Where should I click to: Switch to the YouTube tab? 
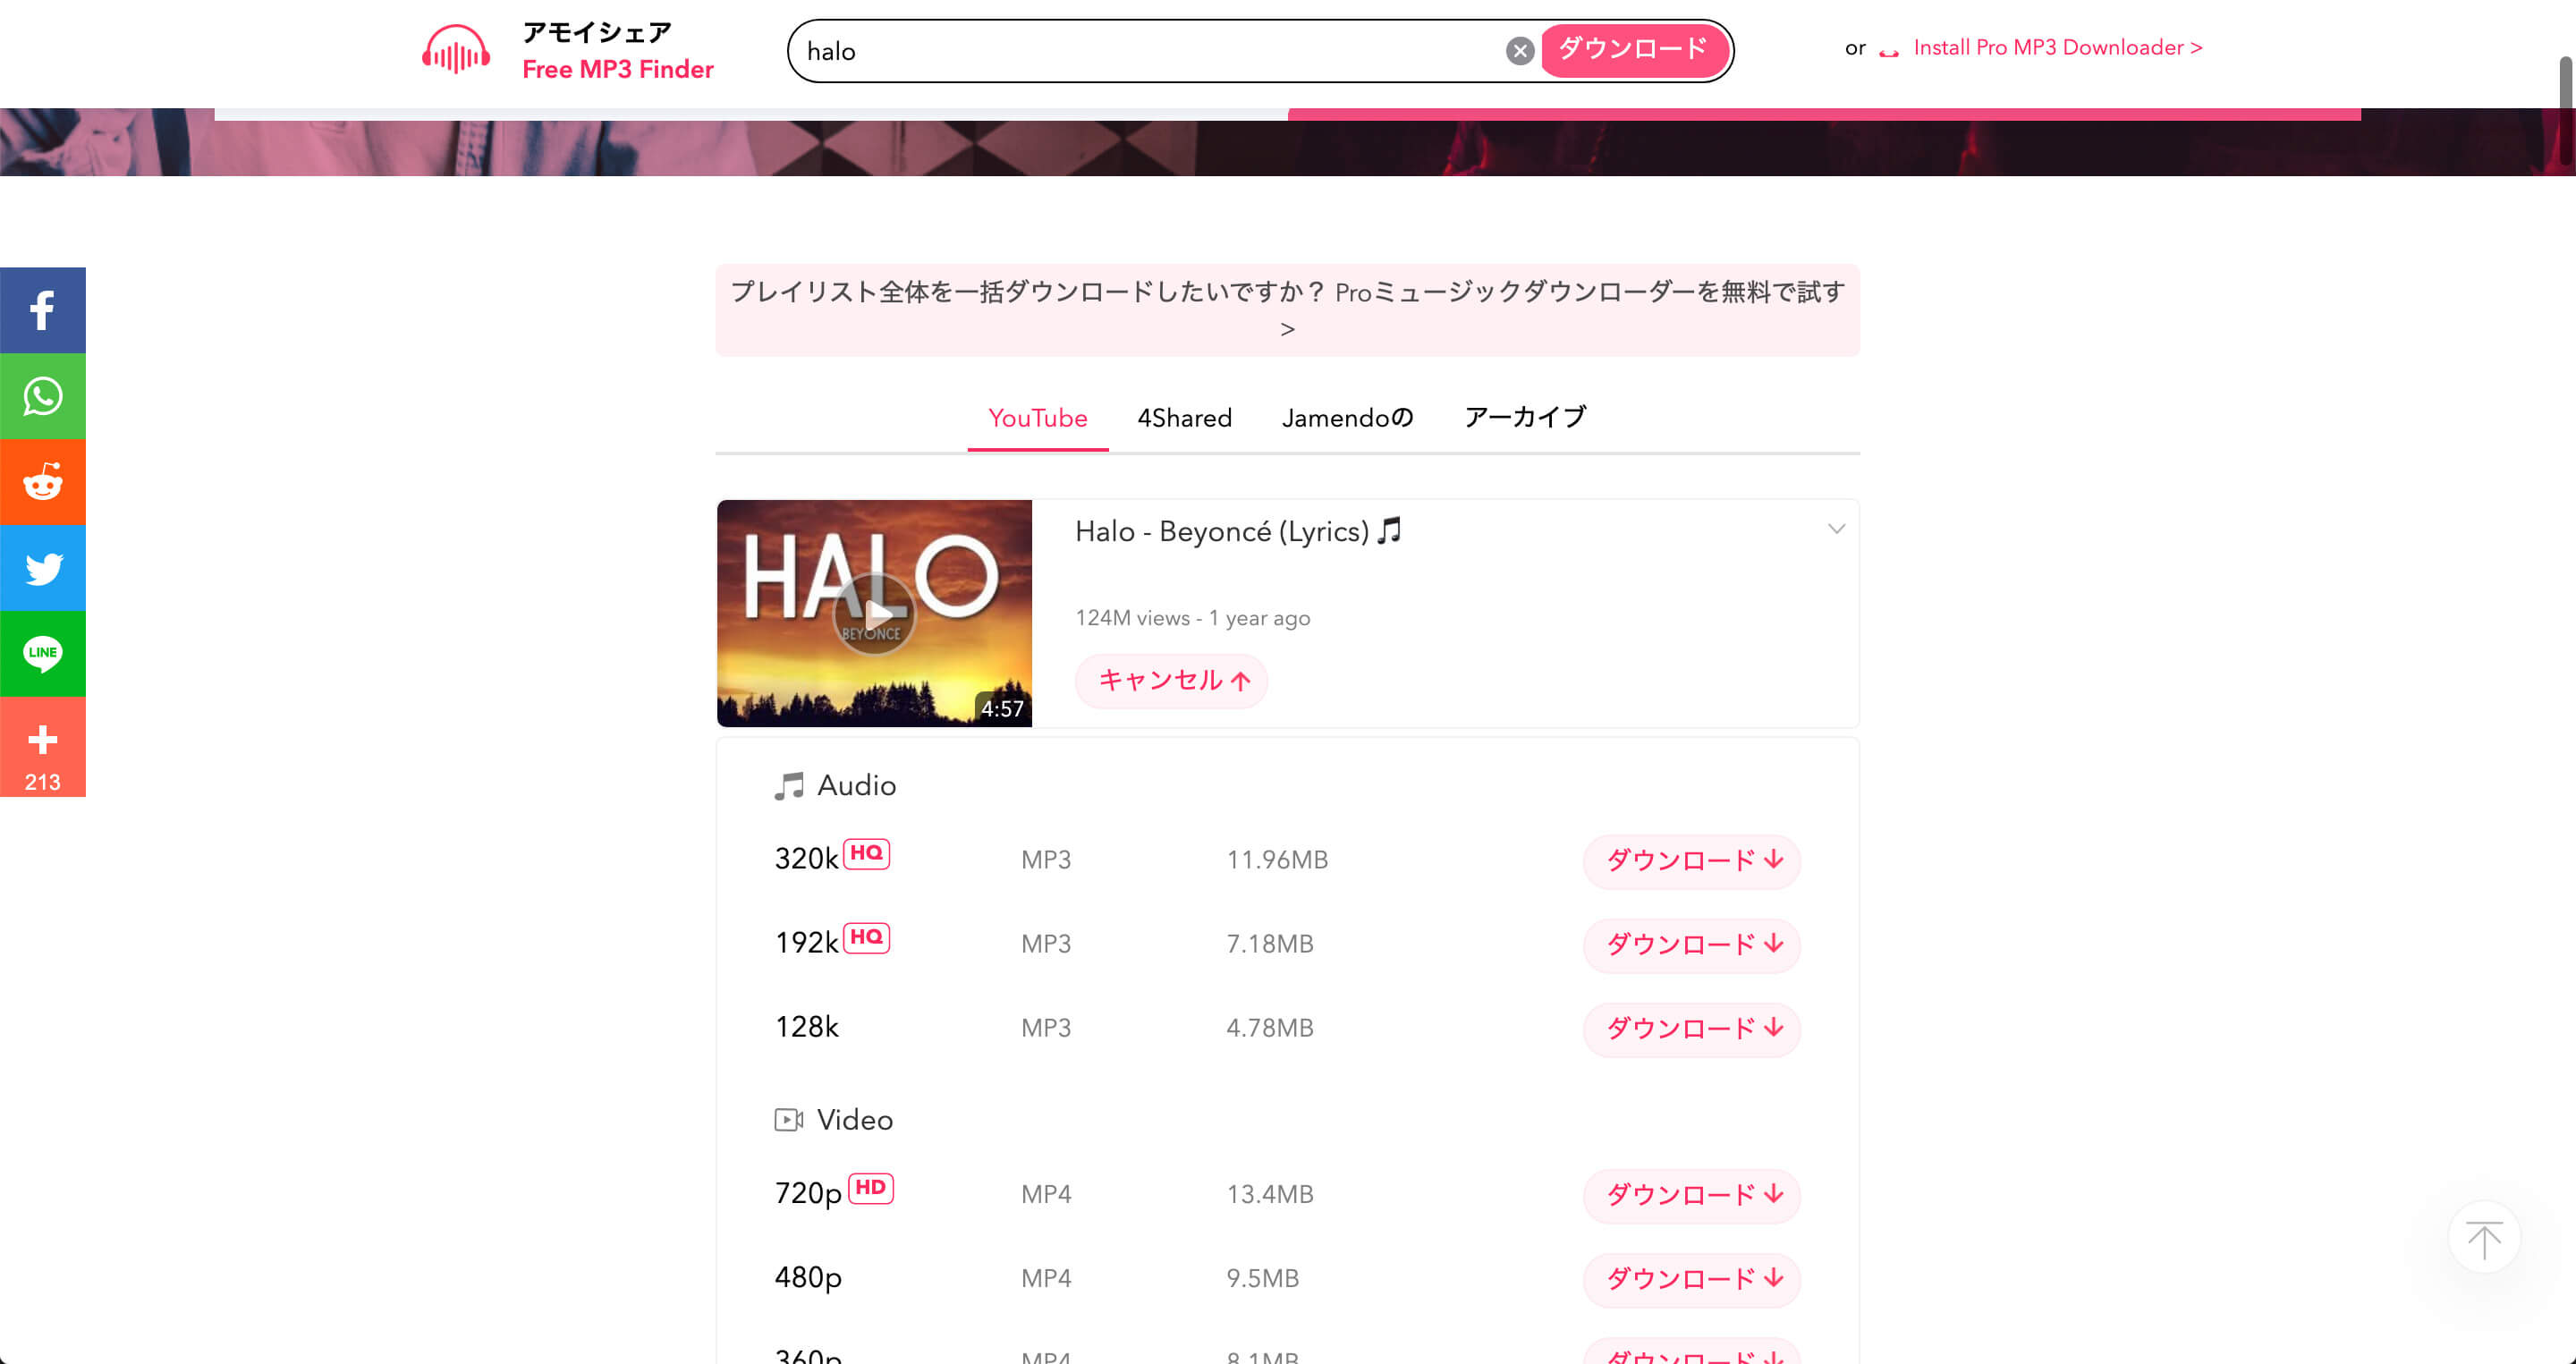point(1037,418)
